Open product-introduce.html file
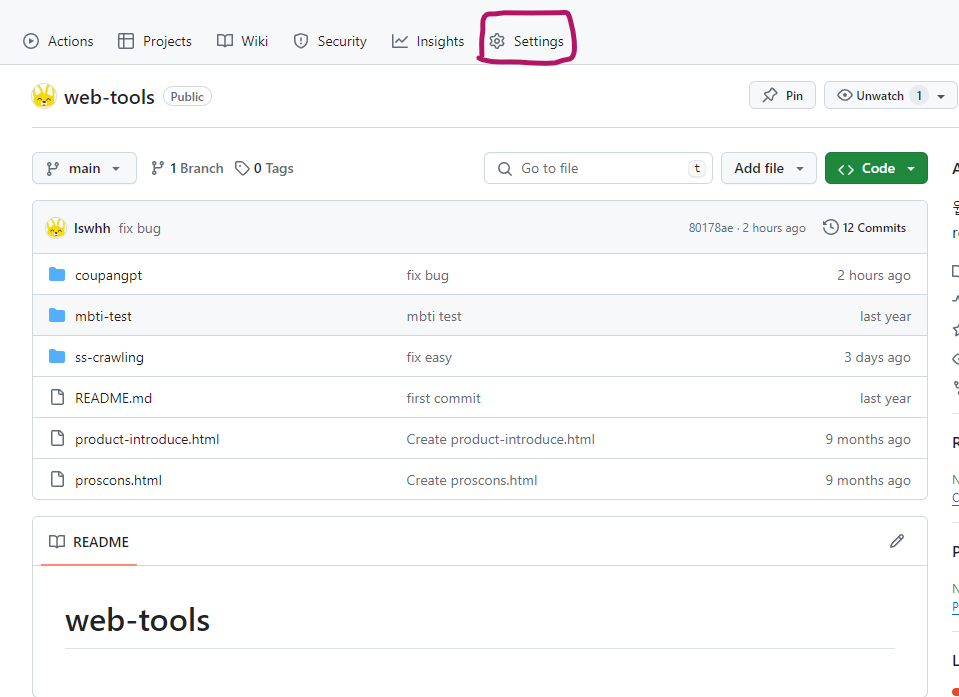This screenshot has height=697, width=959. coord(147,439)
